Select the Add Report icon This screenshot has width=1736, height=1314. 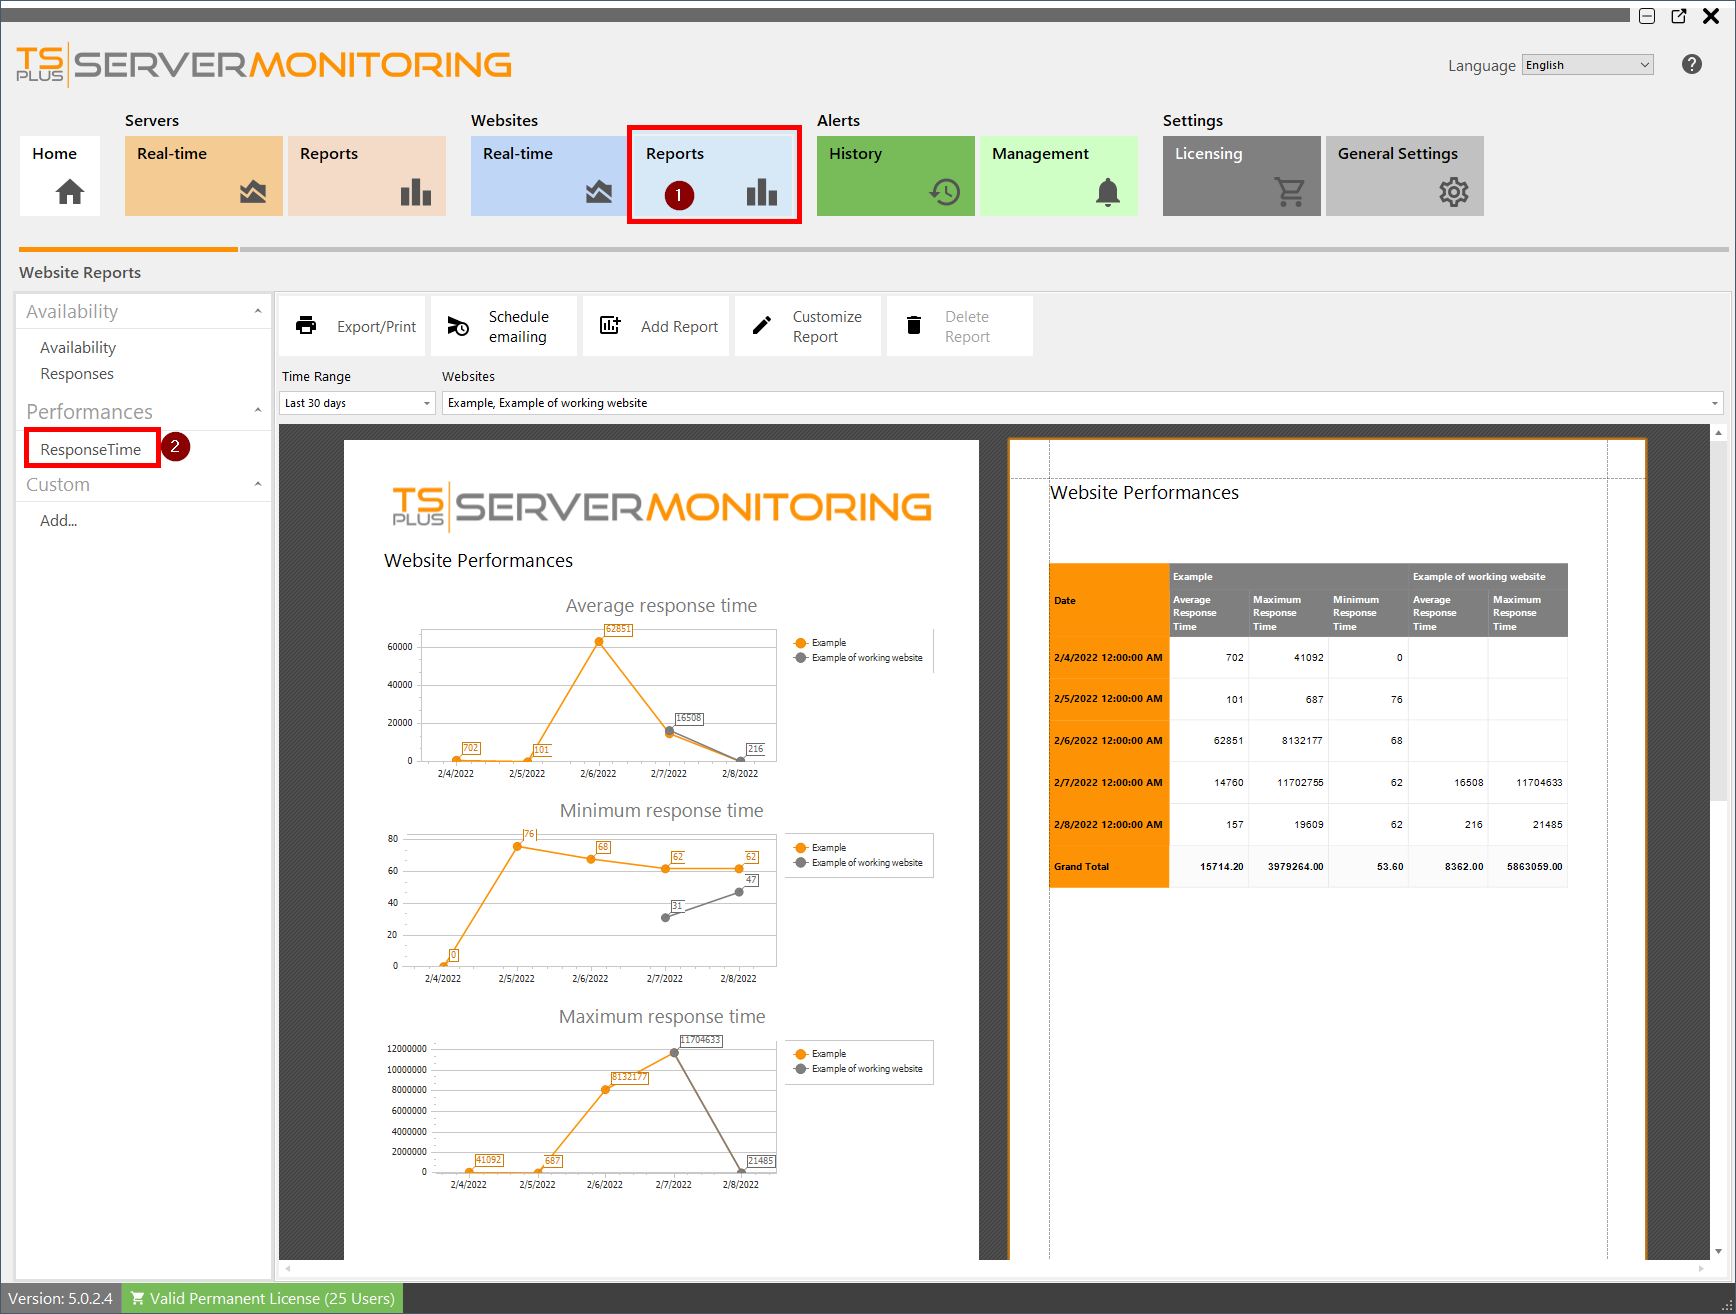(610, 325)
